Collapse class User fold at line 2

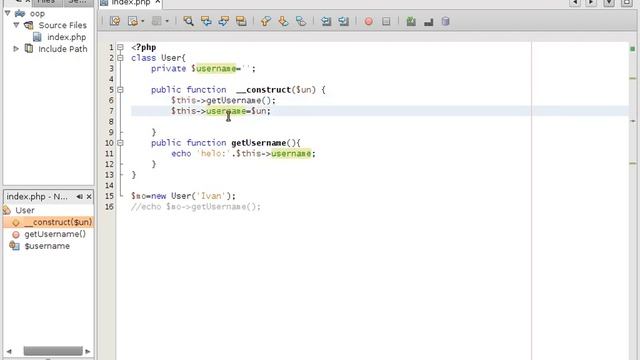pos(120,58)
